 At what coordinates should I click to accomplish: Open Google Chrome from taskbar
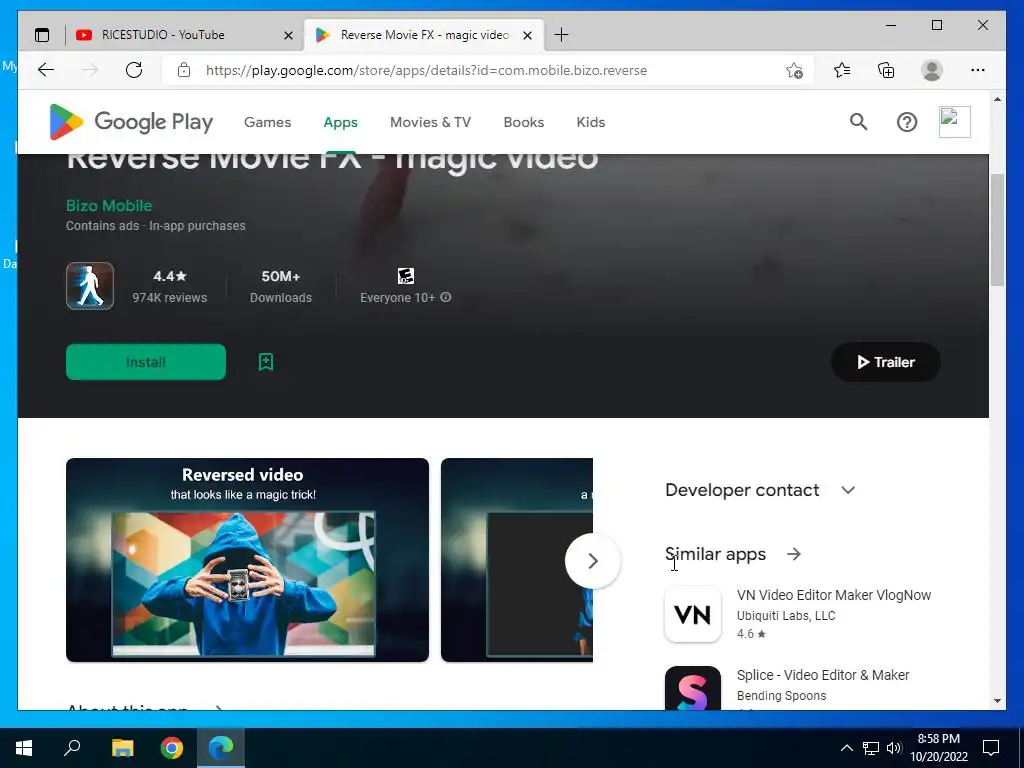172,748
